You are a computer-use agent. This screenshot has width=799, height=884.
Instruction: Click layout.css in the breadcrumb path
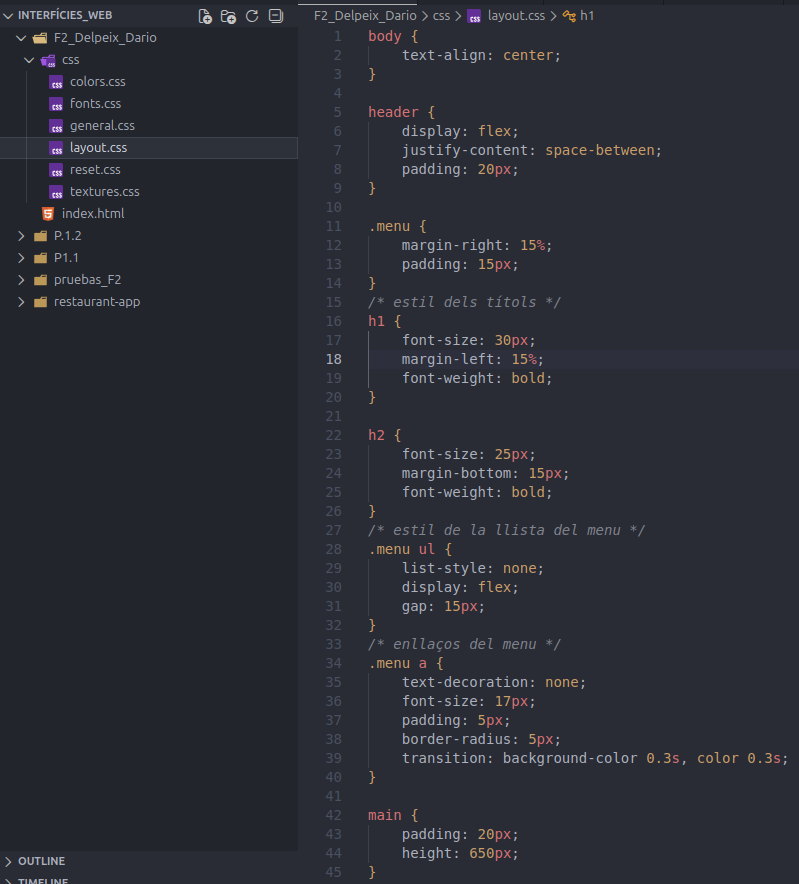516,16
